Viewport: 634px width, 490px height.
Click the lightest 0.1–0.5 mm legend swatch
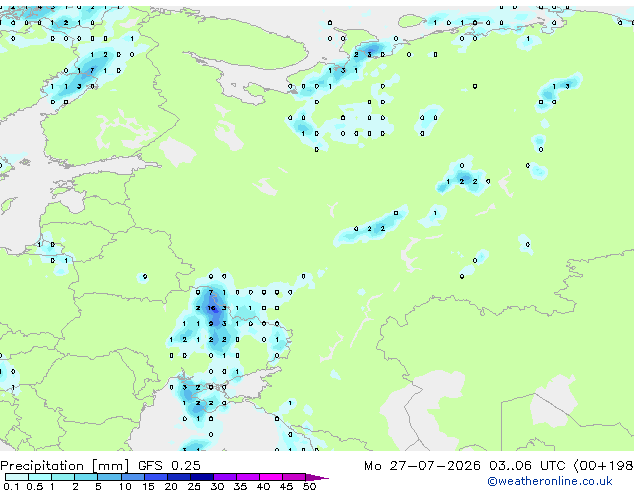[x=17, y=477]
